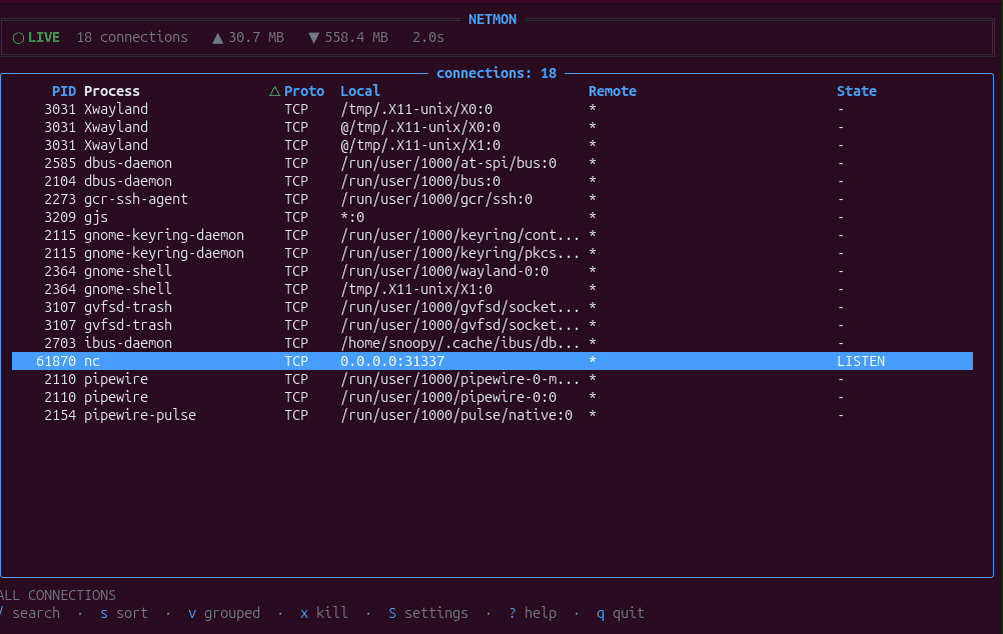The image size is (1003, 634).
Task: Select the dbus-daemon row with PID 2104
Action: pyautogui.click(x=492, y=181)
